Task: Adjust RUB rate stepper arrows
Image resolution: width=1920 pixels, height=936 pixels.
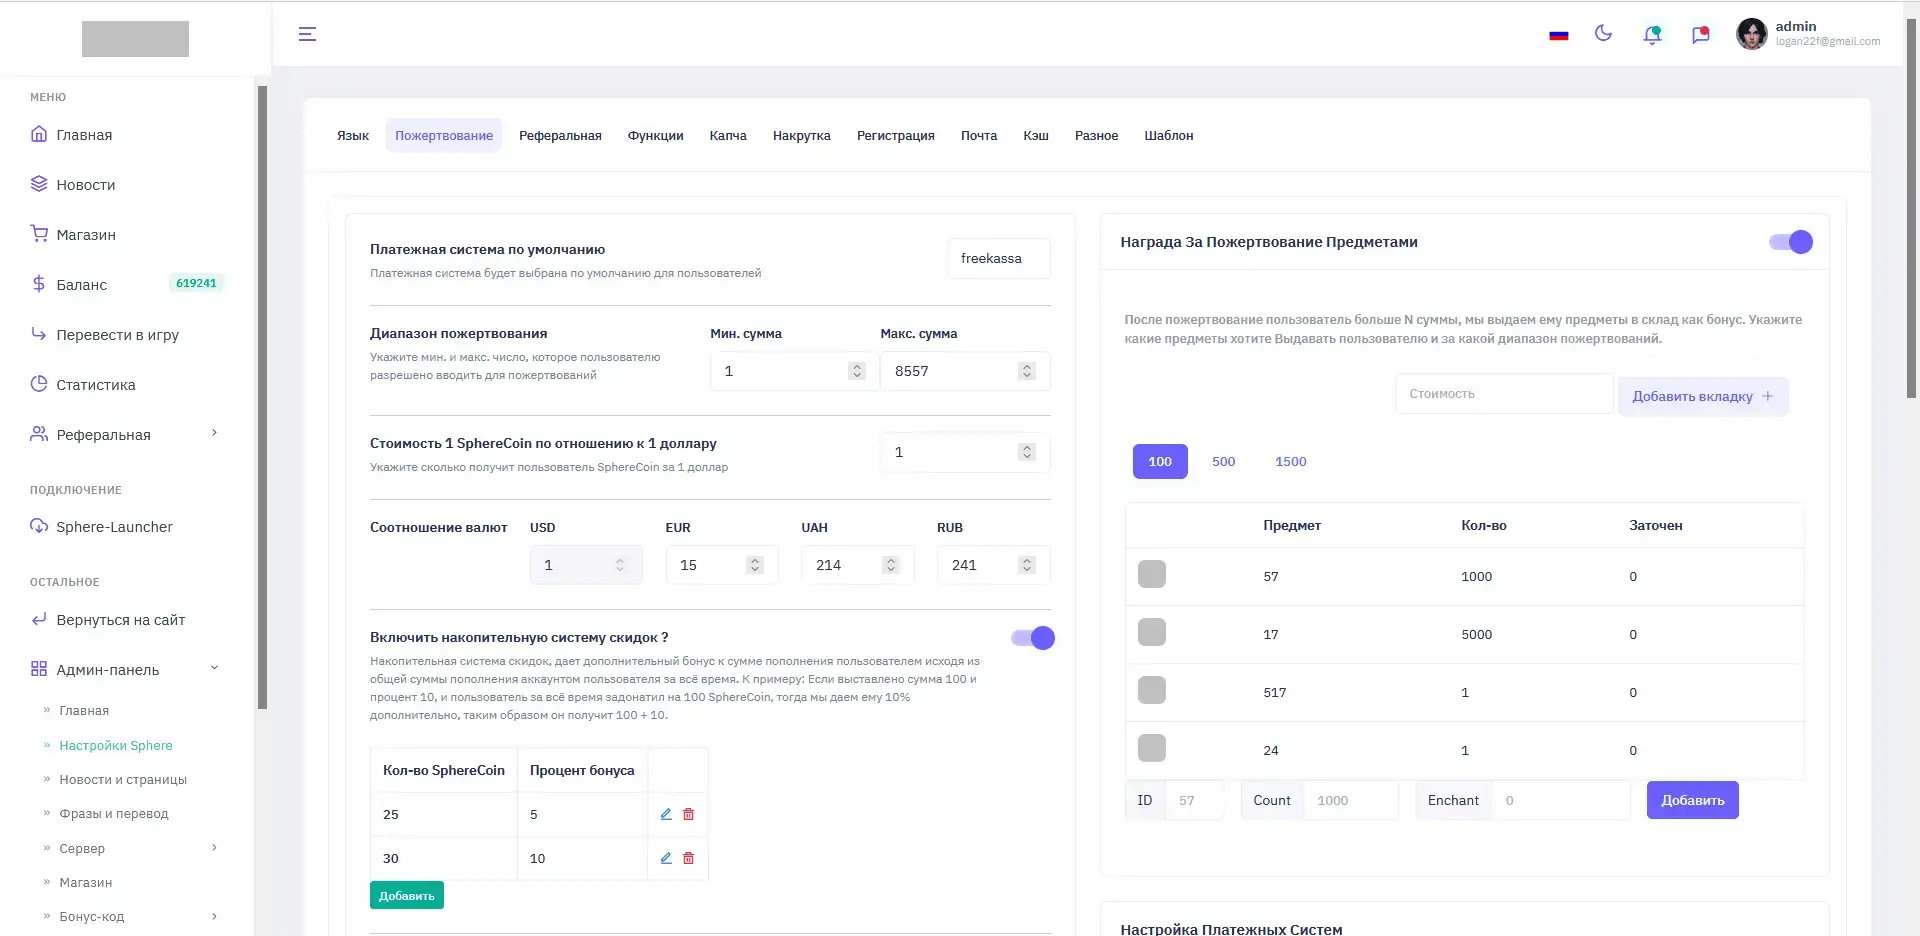Action: pyautogui.click(x=1027, y=565)
